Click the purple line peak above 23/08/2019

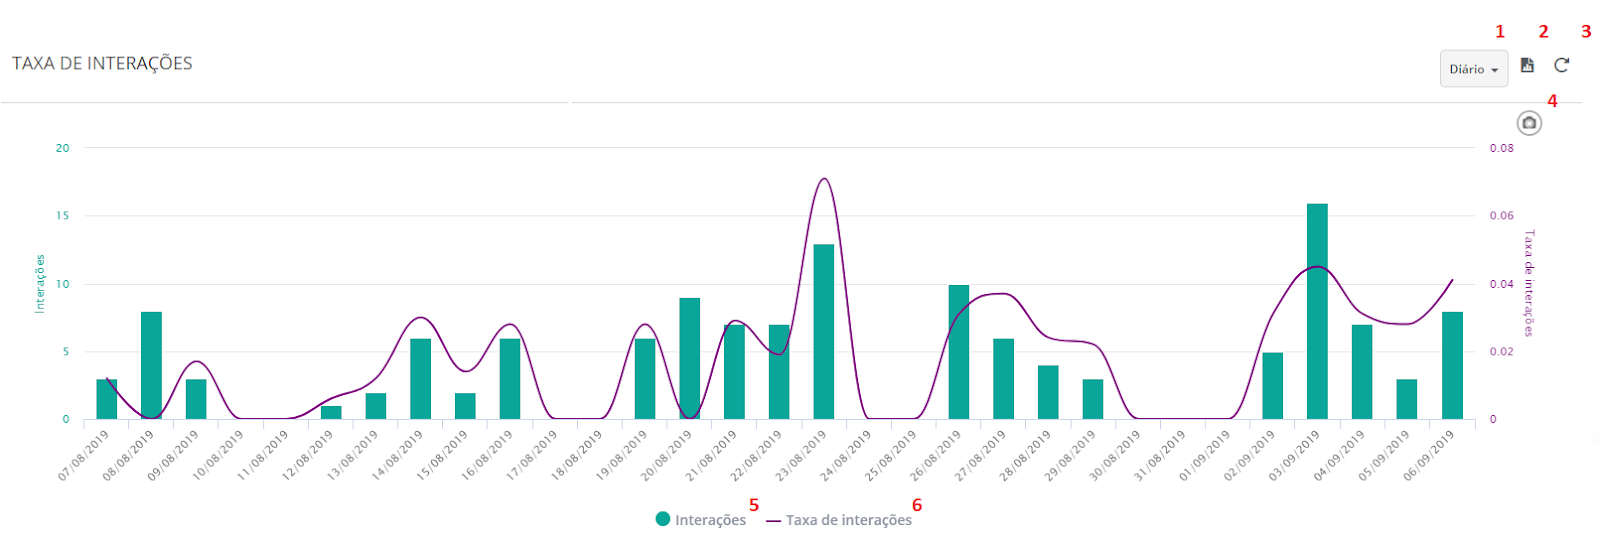coord(824,179)
